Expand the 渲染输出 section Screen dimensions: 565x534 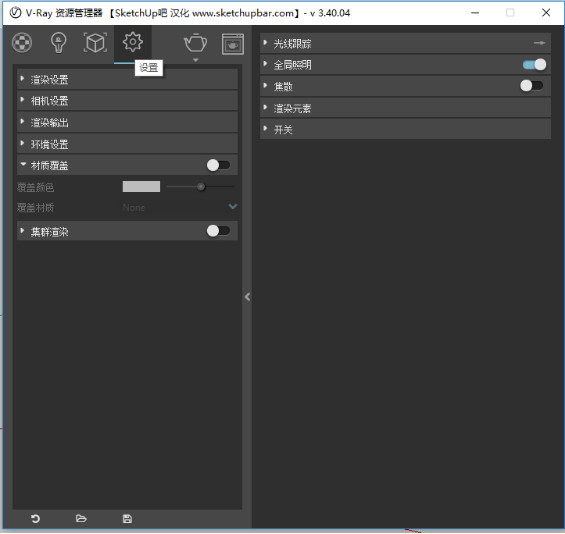pos(127,122)
